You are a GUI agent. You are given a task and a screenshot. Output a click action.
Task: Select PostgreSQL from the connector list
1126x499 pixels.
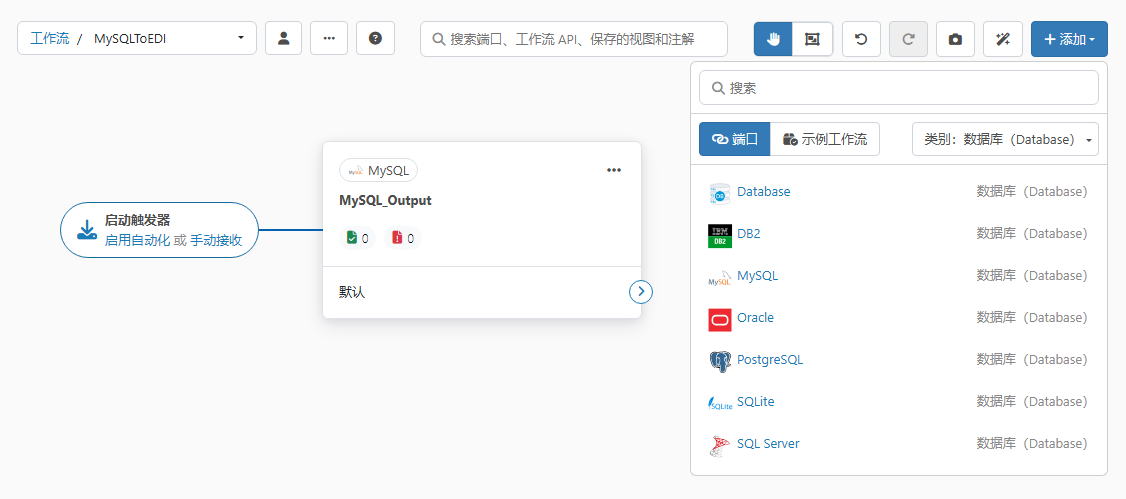pyautogui.click(x=769, y=360)
